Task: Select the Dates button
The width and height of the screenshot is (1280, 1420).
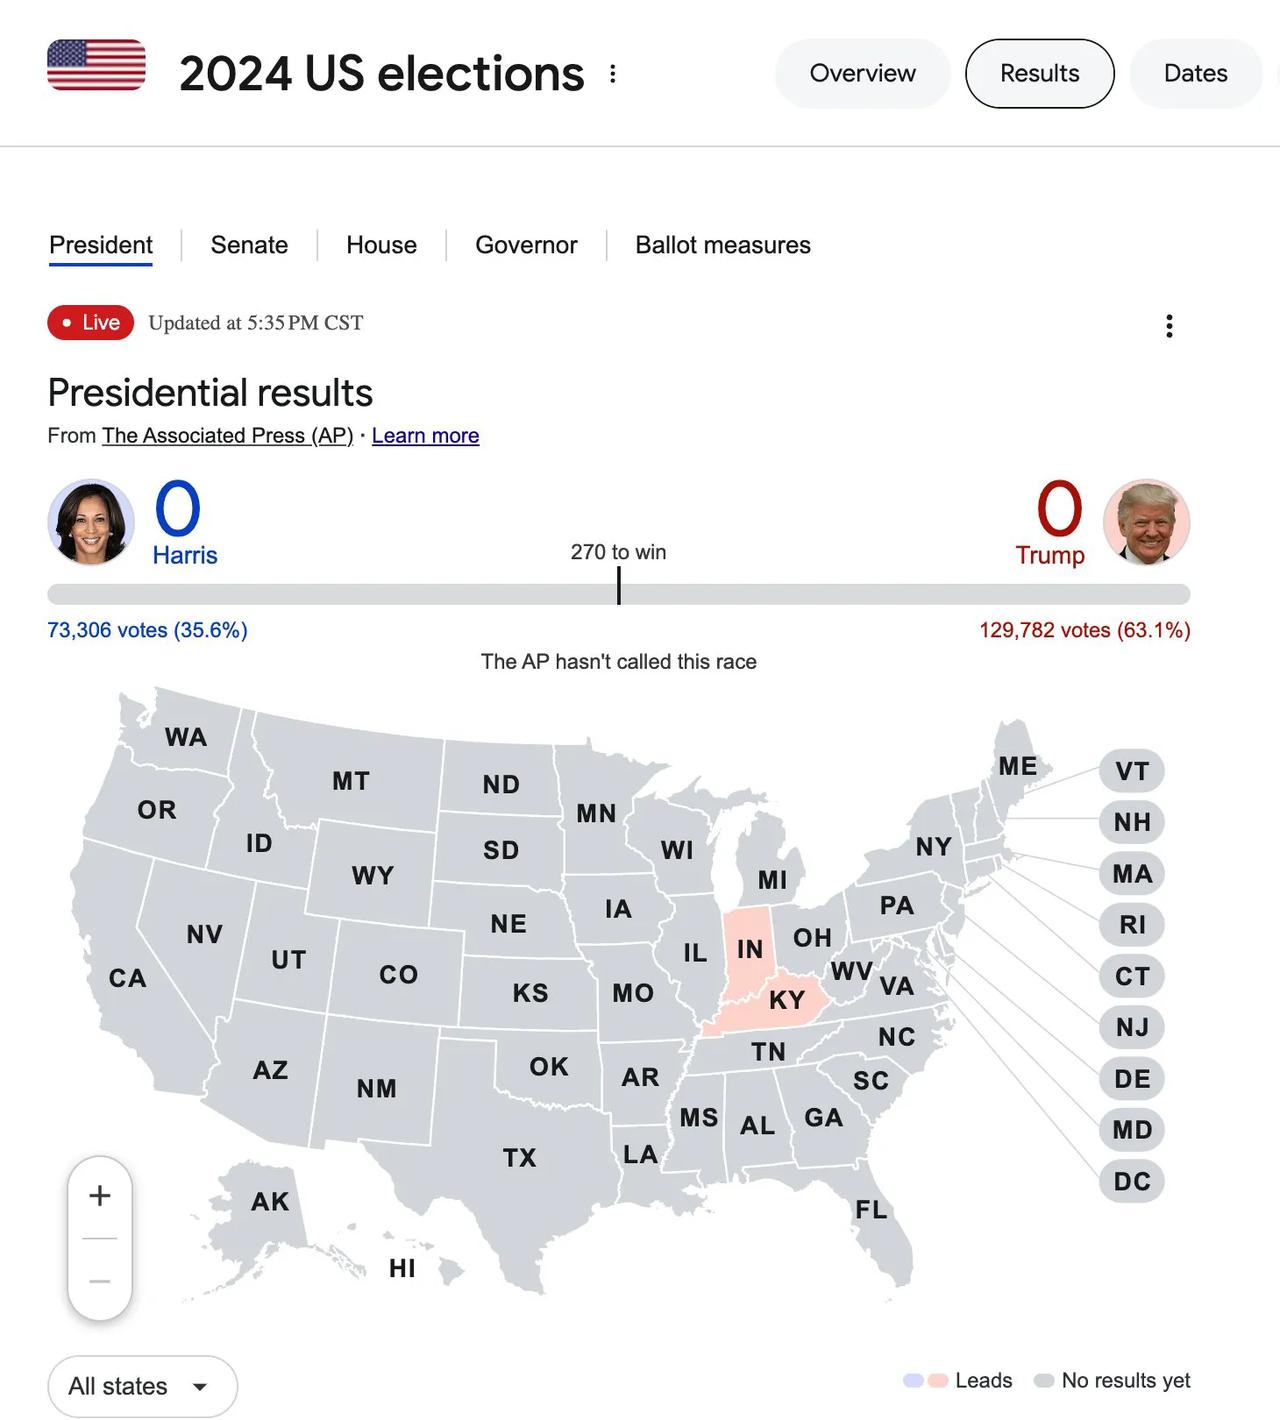Action: tap(1195, 73)
